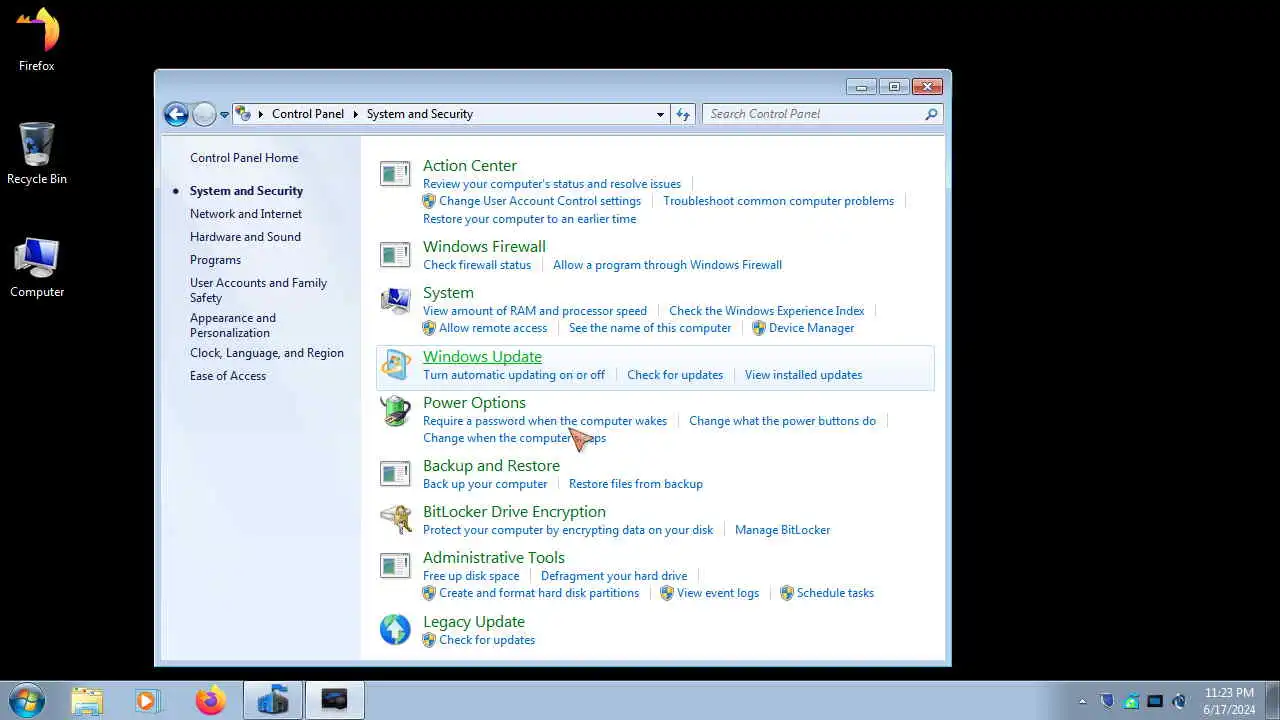
Task: Refresh the Control Panel address bar
Action: (683, 114)
